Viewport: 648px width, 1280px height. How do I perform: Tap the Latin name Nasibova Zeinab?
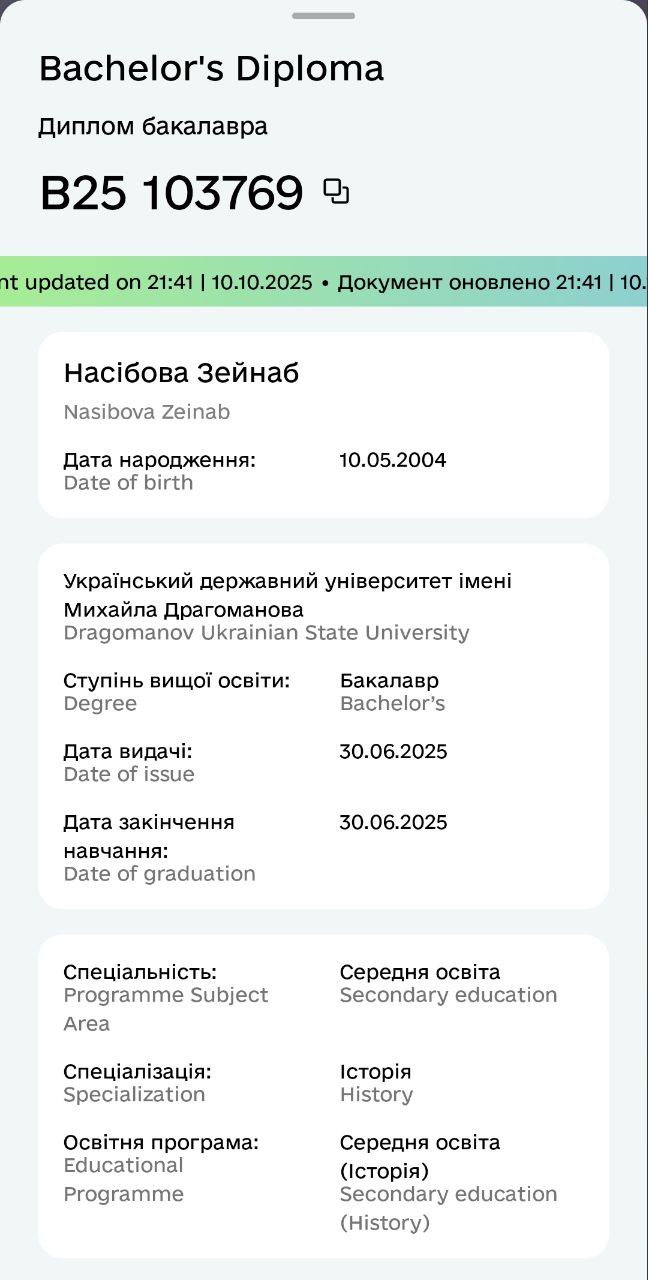pos(147,412)
